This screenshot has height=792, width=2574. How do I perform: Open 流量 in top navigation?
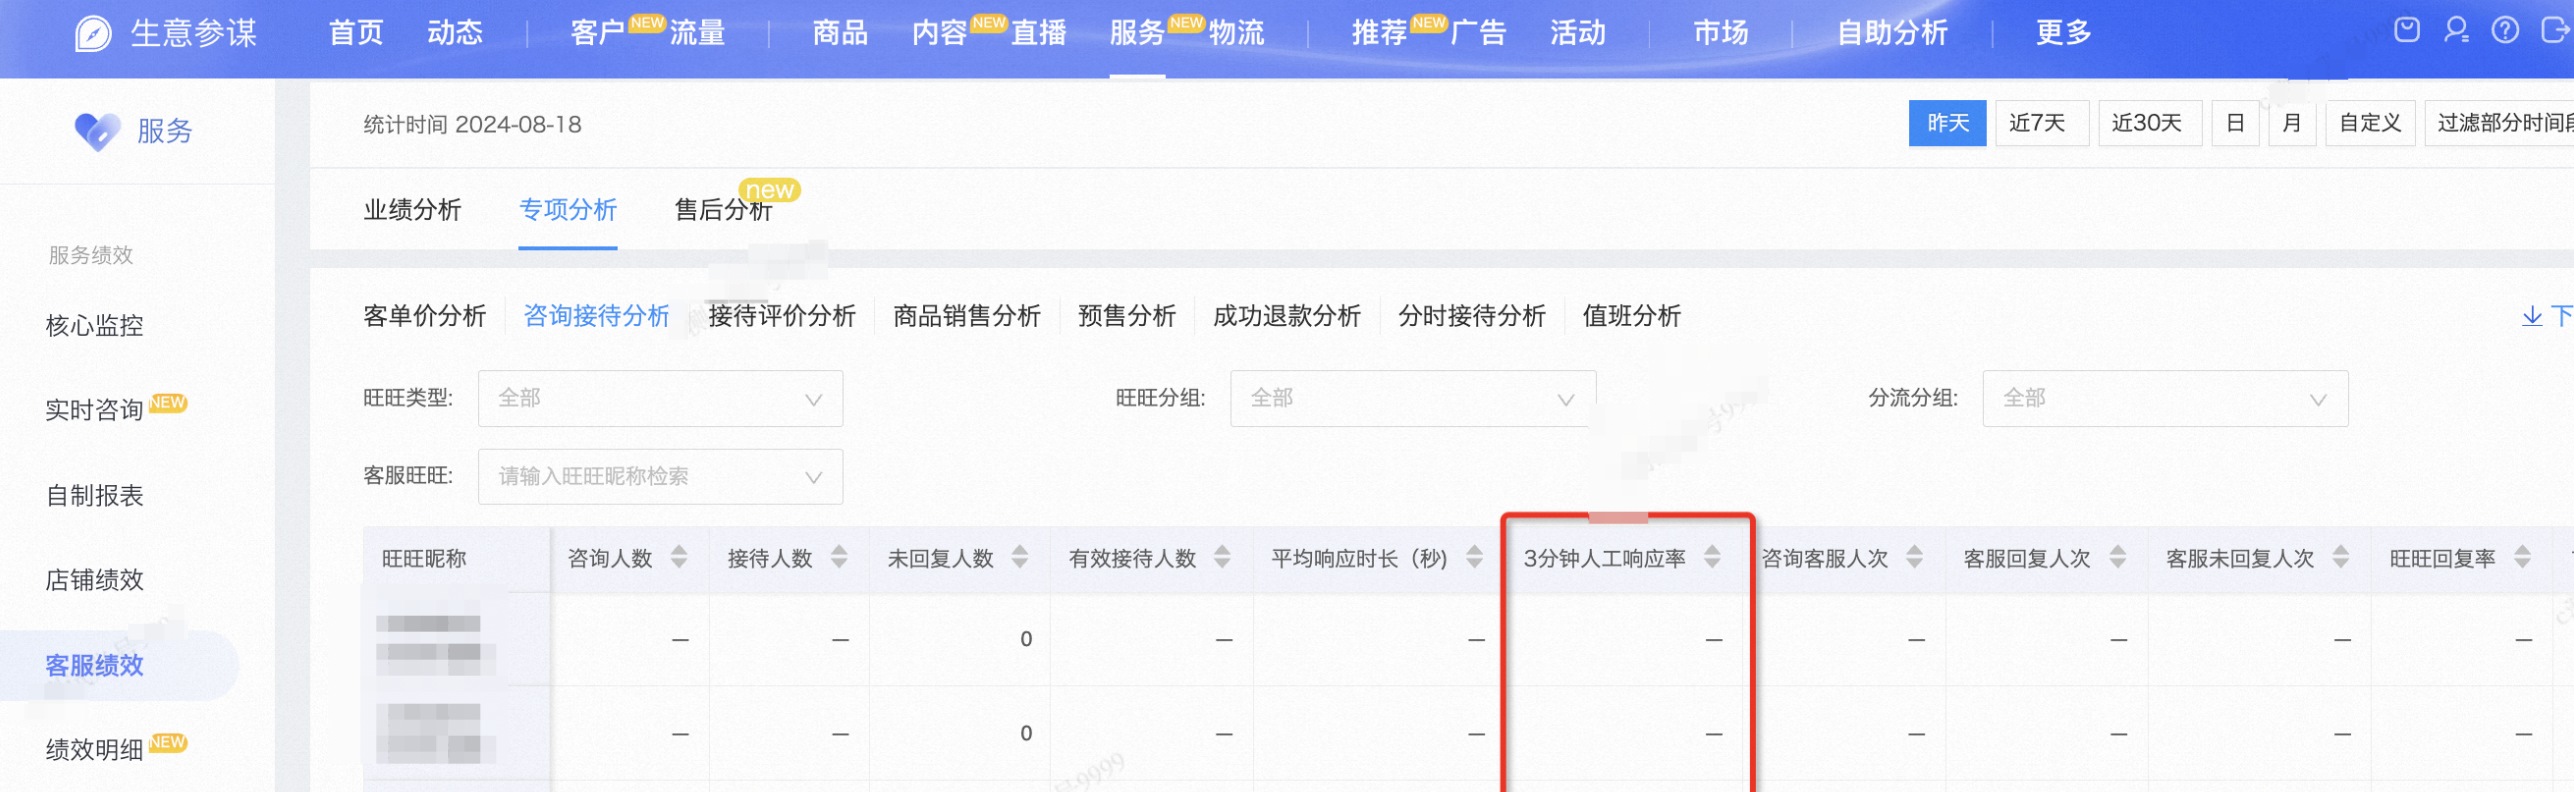(697, 33)
